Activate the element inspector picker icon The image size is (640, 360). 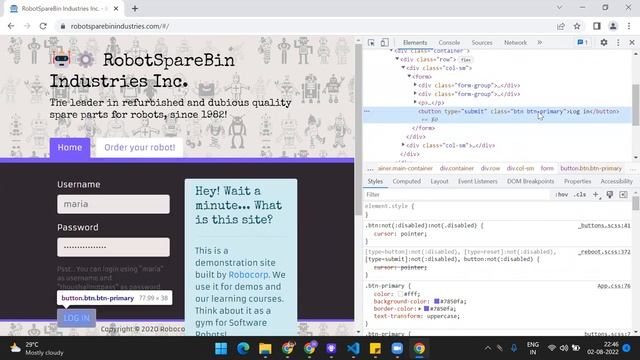click(371, 42)
